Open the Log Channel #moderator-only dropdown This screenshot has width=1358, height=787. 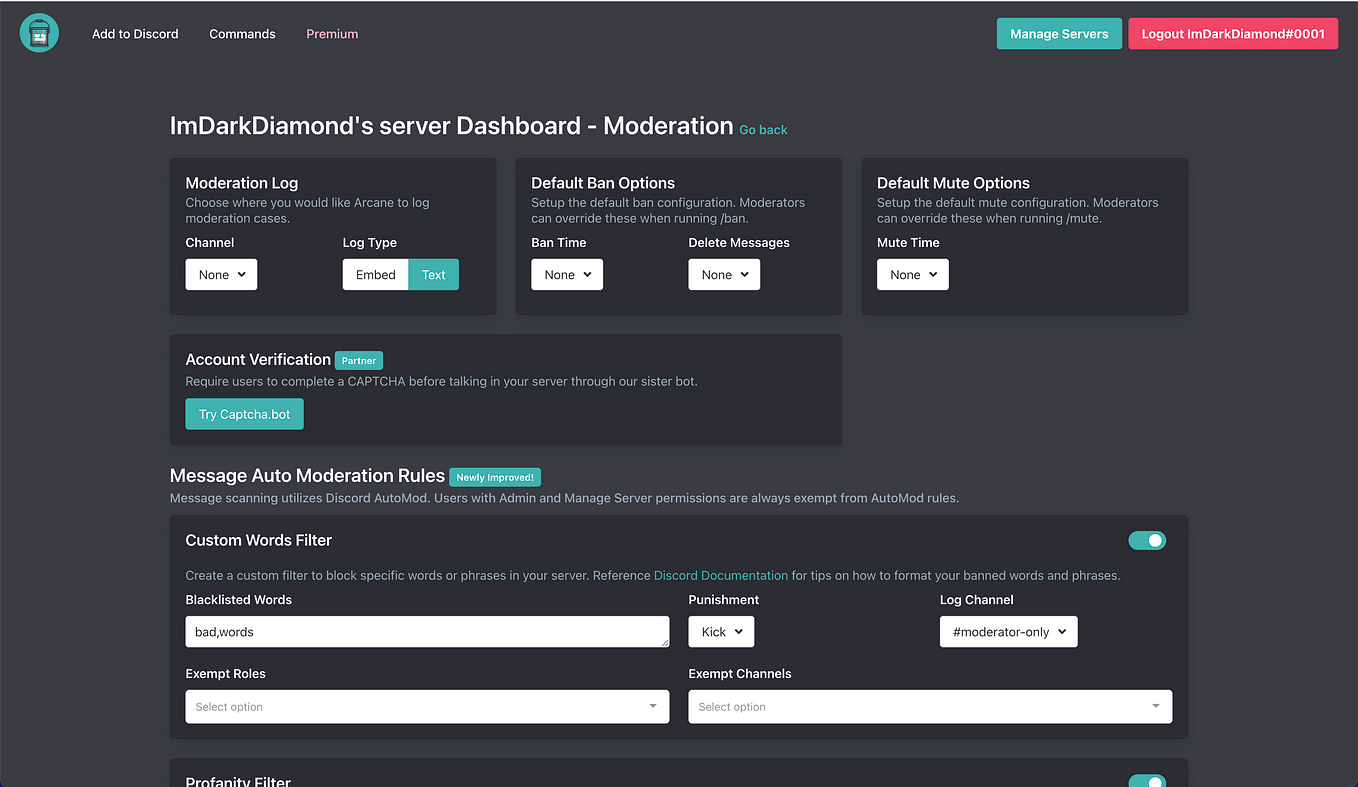pos(1009,632)
